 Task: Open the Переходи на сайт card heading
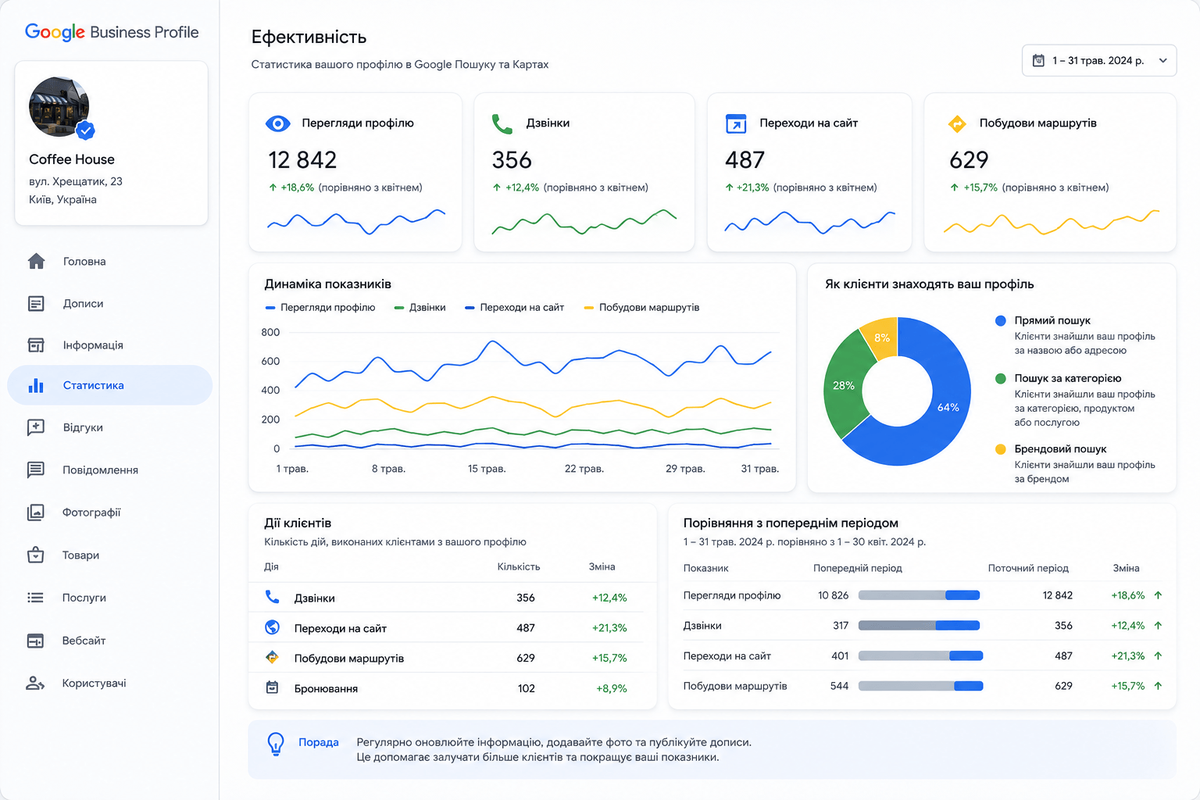click(809, 123)
